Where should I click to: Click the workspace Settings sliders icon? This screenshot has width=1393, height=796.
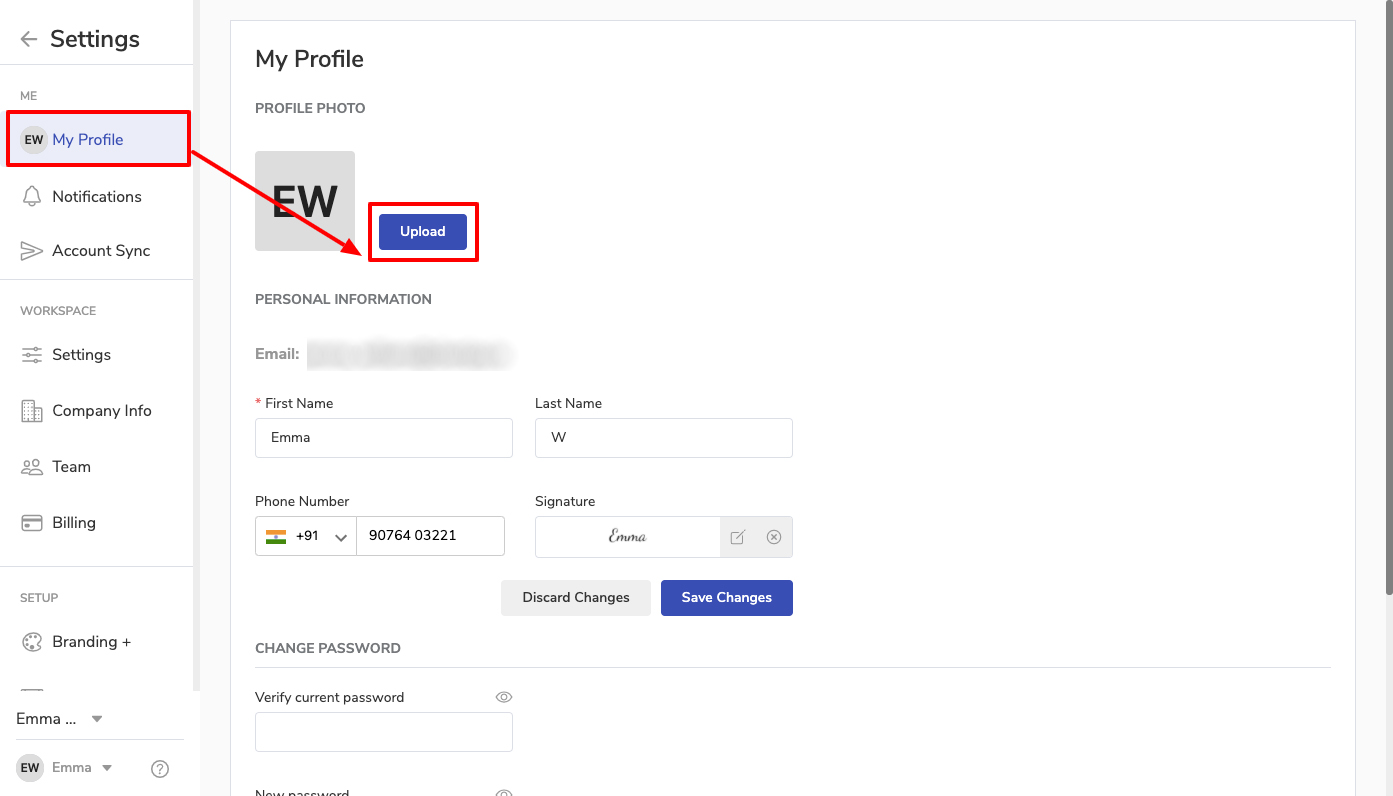click(x=32, y=355)
